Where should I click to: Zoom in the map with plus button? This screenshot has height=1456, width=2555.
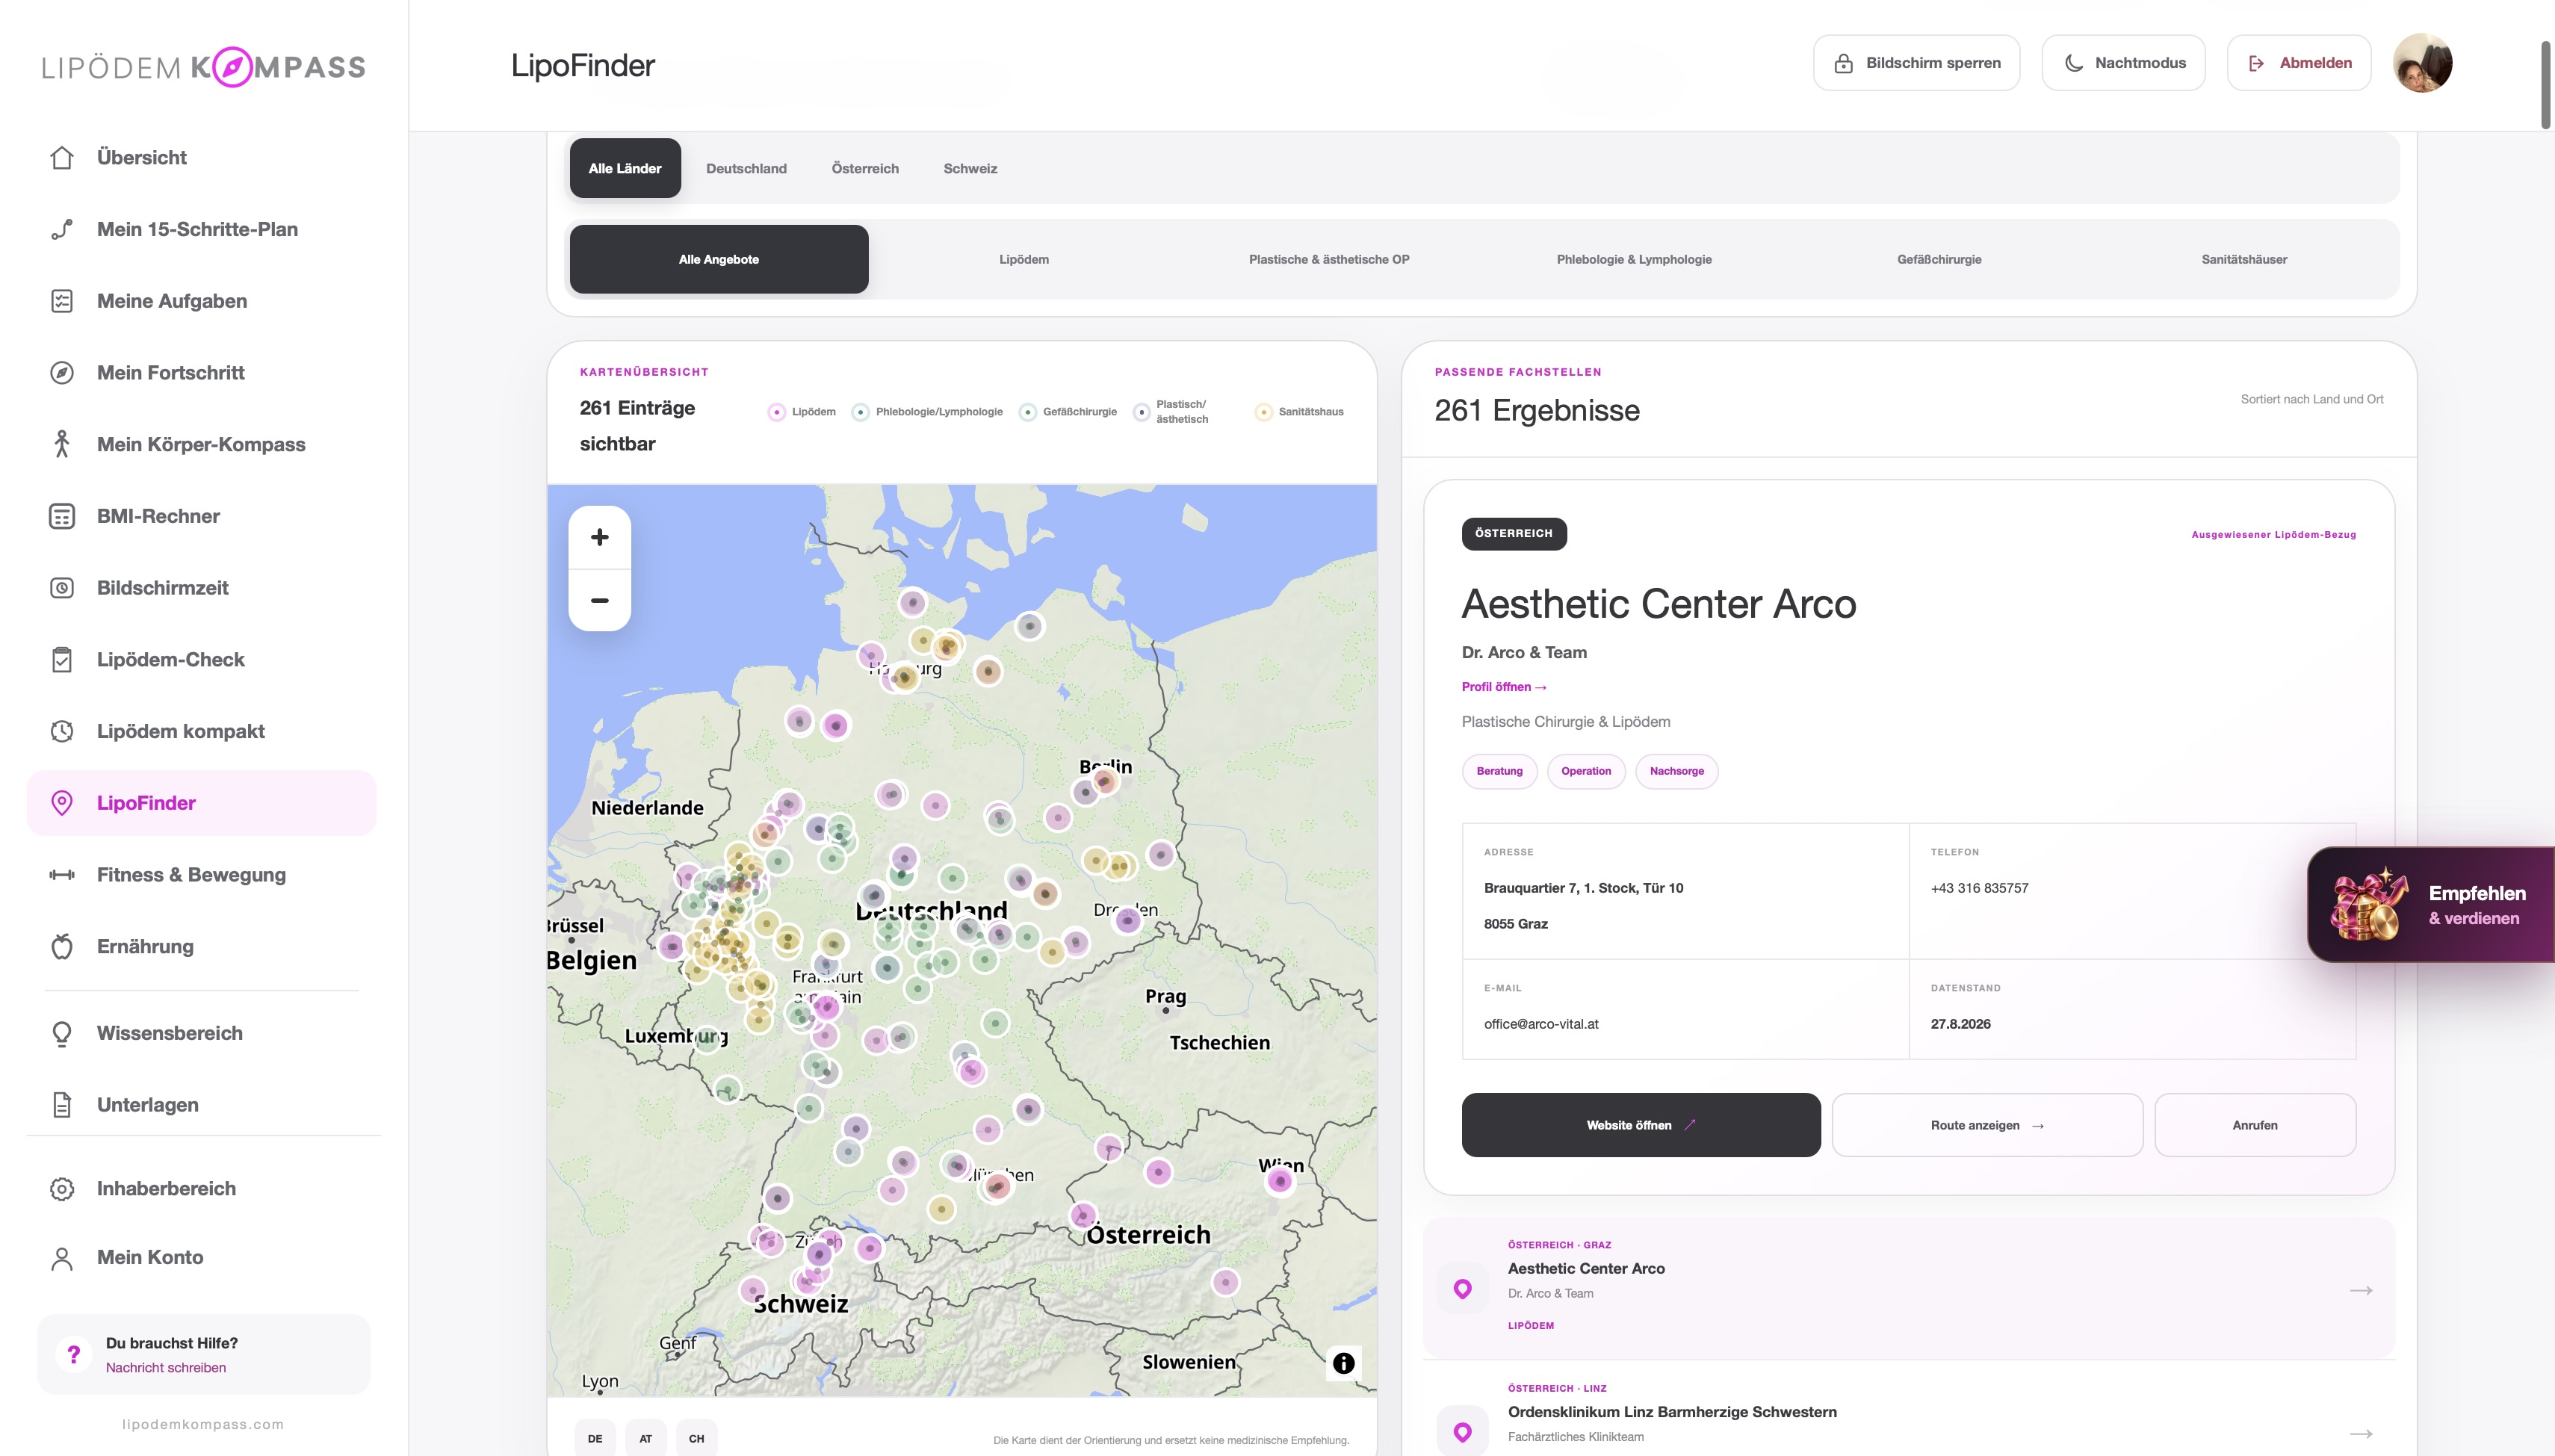point(600,537)
